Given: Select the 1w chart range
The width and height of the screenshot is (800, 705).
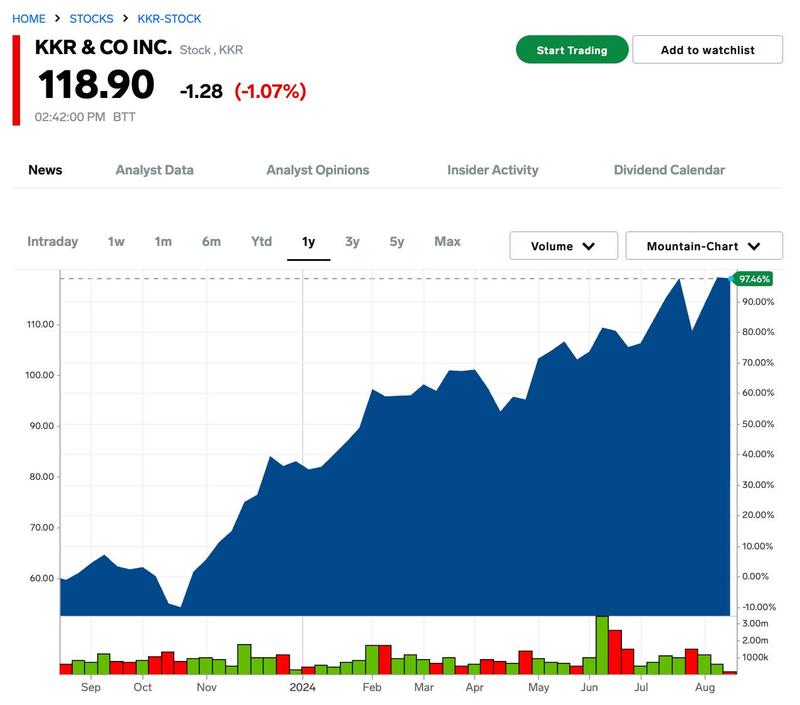Looking at the screenshot, I should click(116, 241).
